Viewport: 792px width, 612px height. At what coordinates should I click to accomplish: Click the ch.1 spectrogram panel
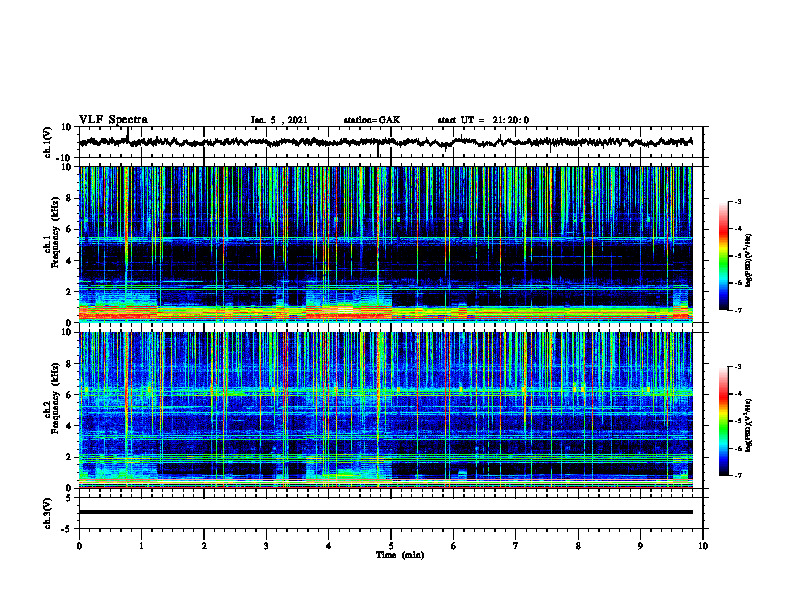[386, 244]
